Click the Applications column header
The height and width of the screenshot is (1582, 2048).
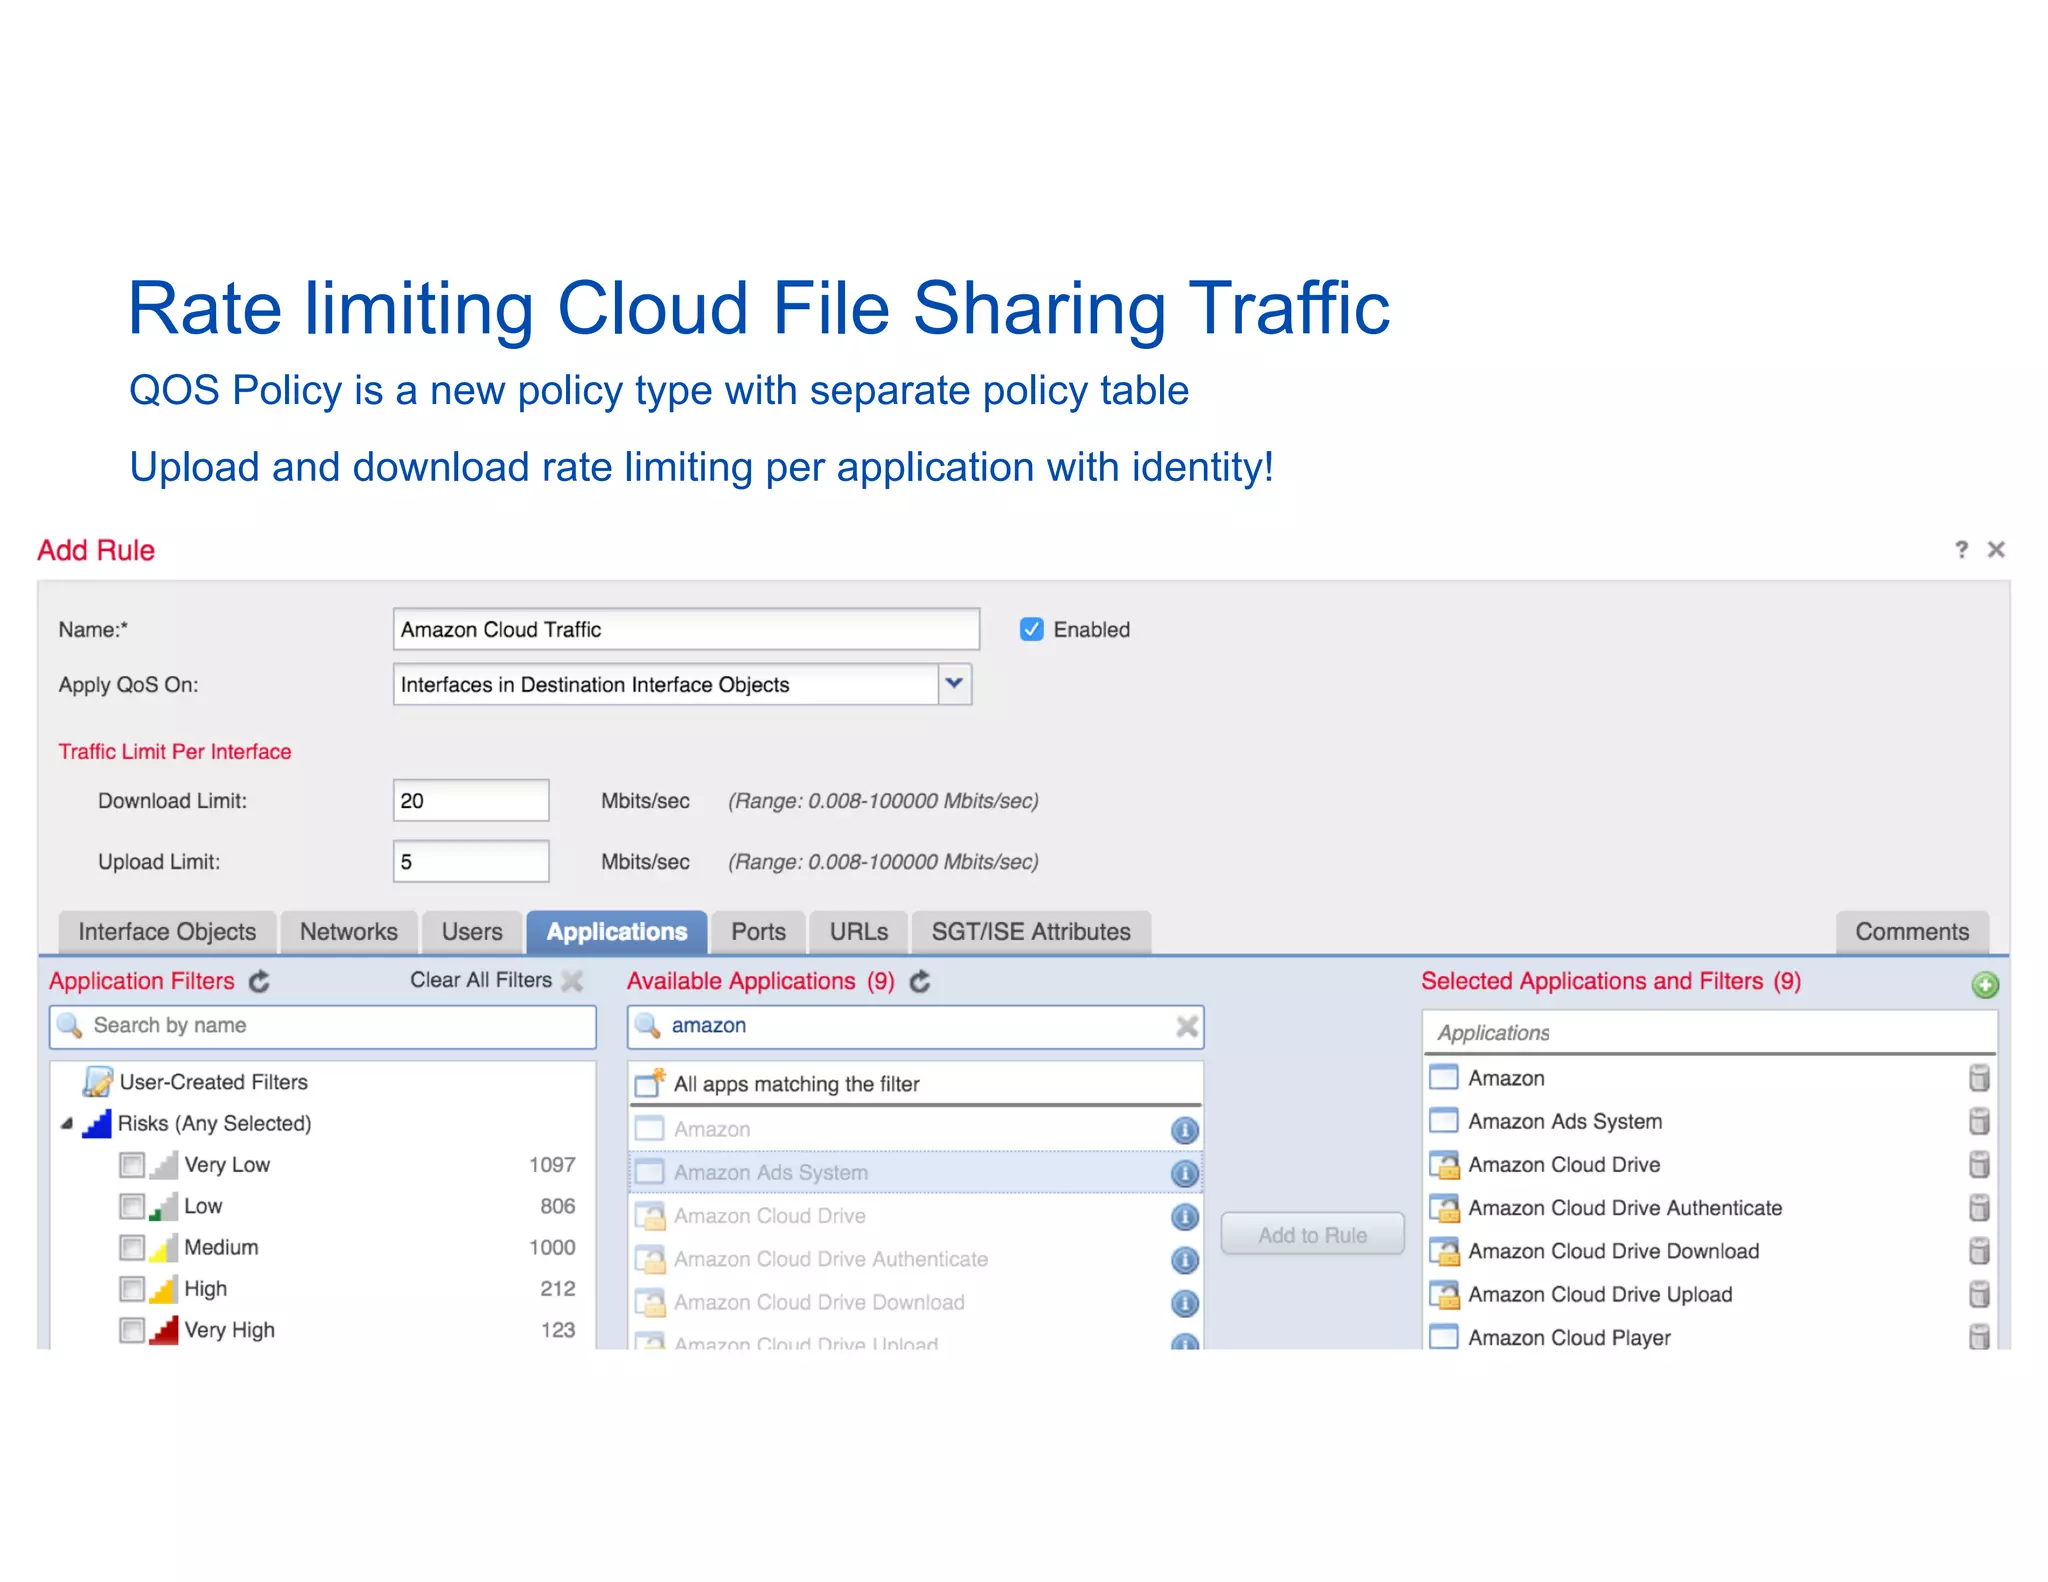(x=1710, y=1033)
